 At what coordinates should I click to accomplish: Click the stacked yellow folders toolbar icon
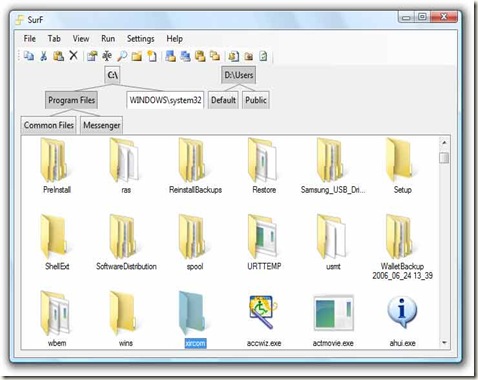coord(200,56)
